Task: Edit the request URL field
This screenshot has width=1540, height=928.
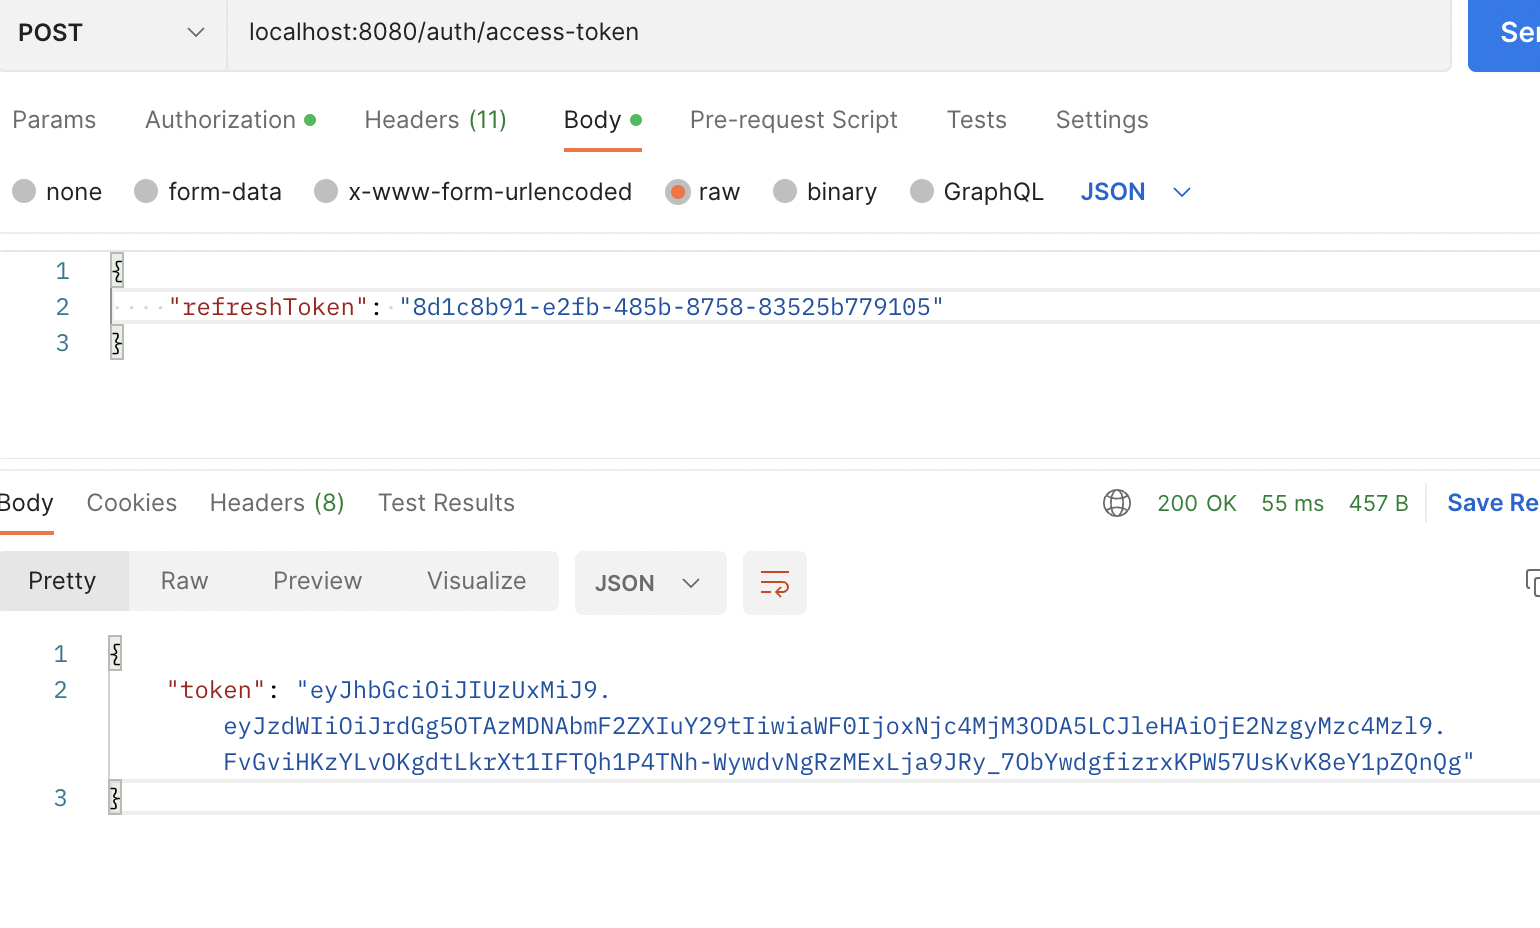Action: pyautogui.click(x=838, y=33)
